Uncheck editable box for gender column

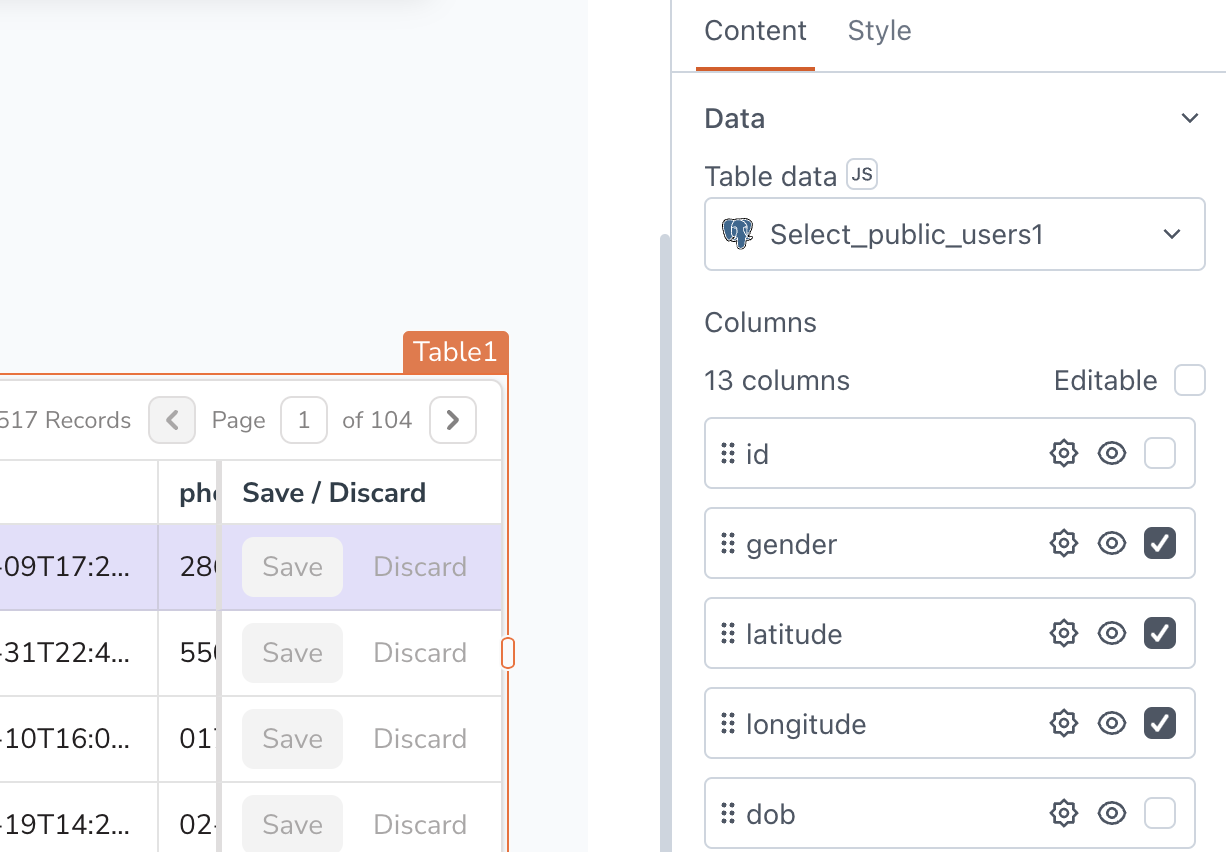point(1160,544)
